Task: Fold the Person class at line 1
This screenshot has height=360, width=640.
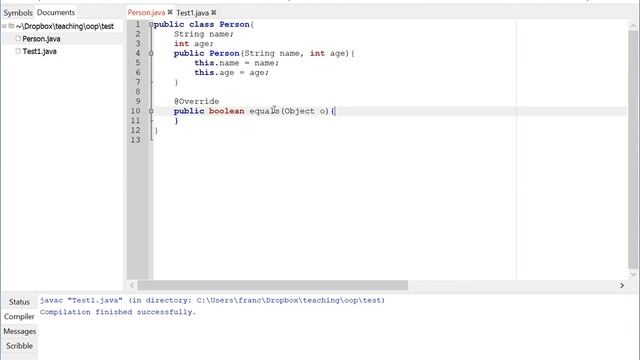Action: [x=151, y=24]
